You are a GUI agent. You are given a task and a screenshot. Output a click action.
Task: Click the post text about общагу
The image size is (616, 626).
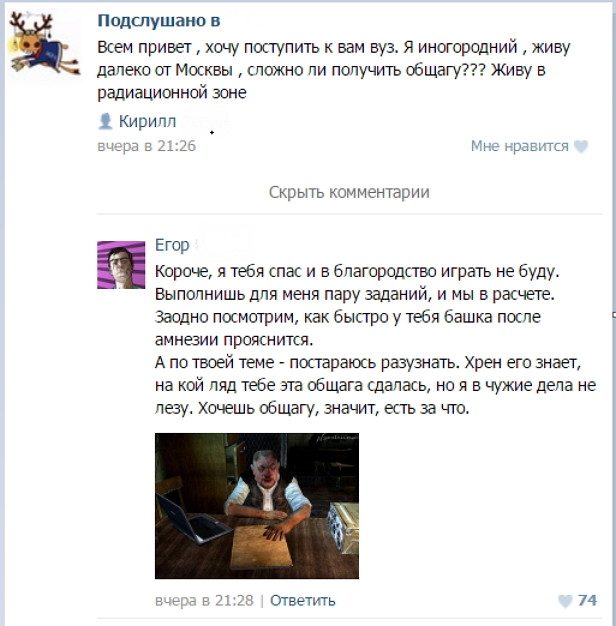click(334, 70)
